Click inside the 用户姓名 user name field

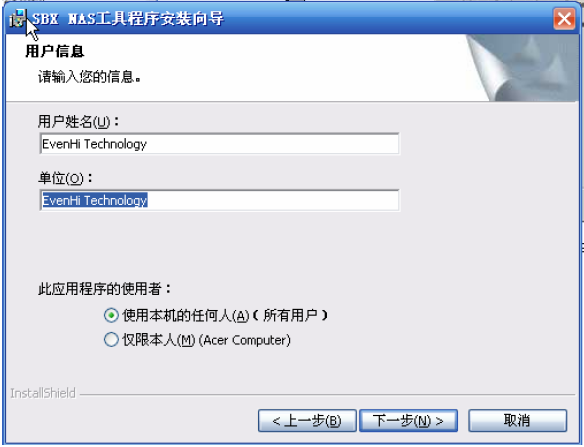(219, 144)
